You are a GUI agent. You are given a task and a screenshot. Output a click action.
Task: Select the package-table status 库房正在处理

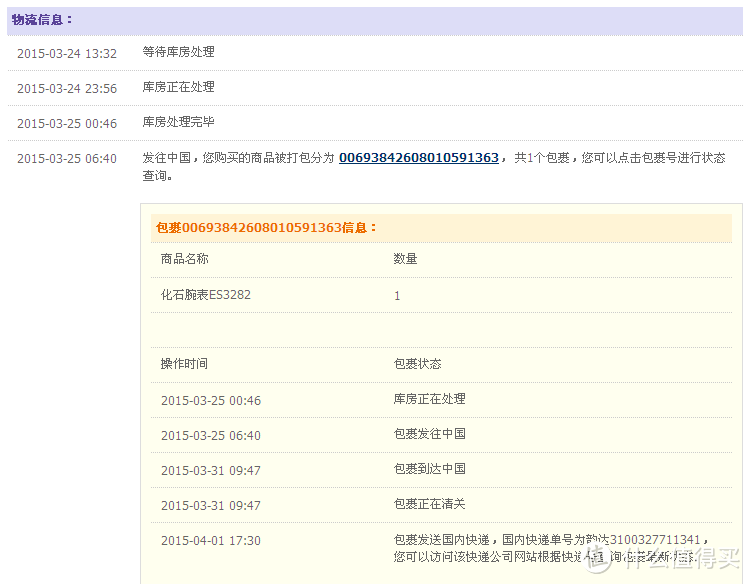(429, 398)
